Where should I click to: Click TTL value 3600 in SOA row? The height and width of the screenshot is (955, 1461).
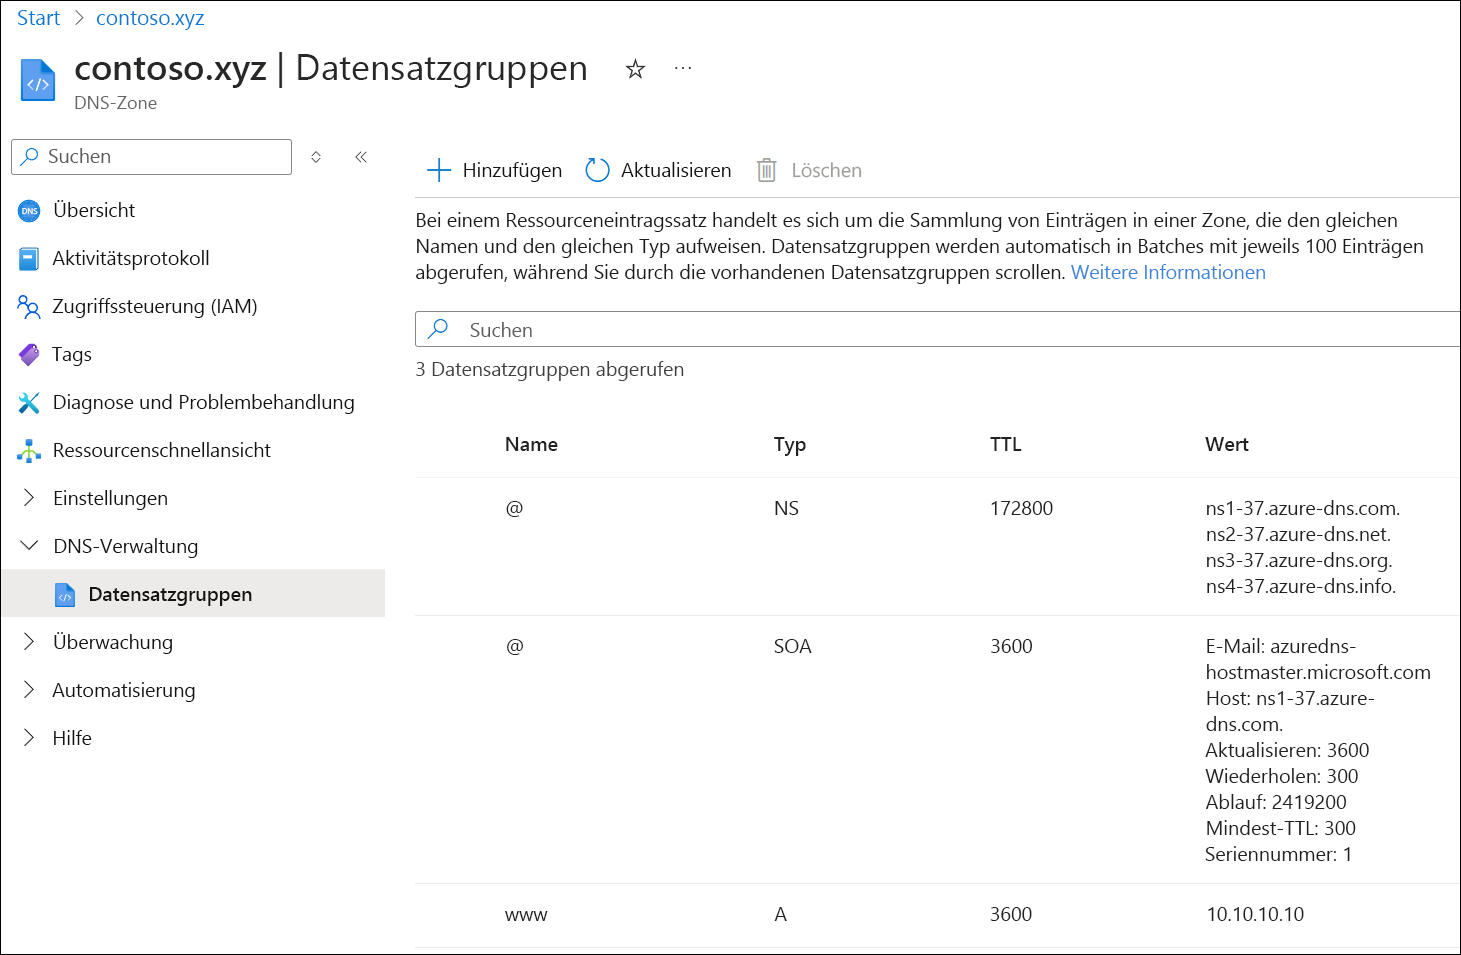pyautogui.click(x=1011, y=647)
